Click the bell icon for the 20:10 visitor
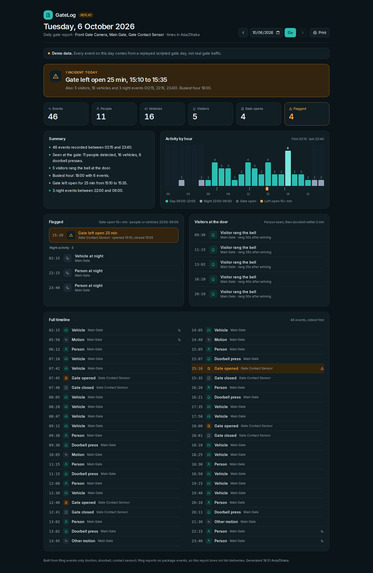The width and height of the screenshot is (373, 573). click(x=213, y=294)
